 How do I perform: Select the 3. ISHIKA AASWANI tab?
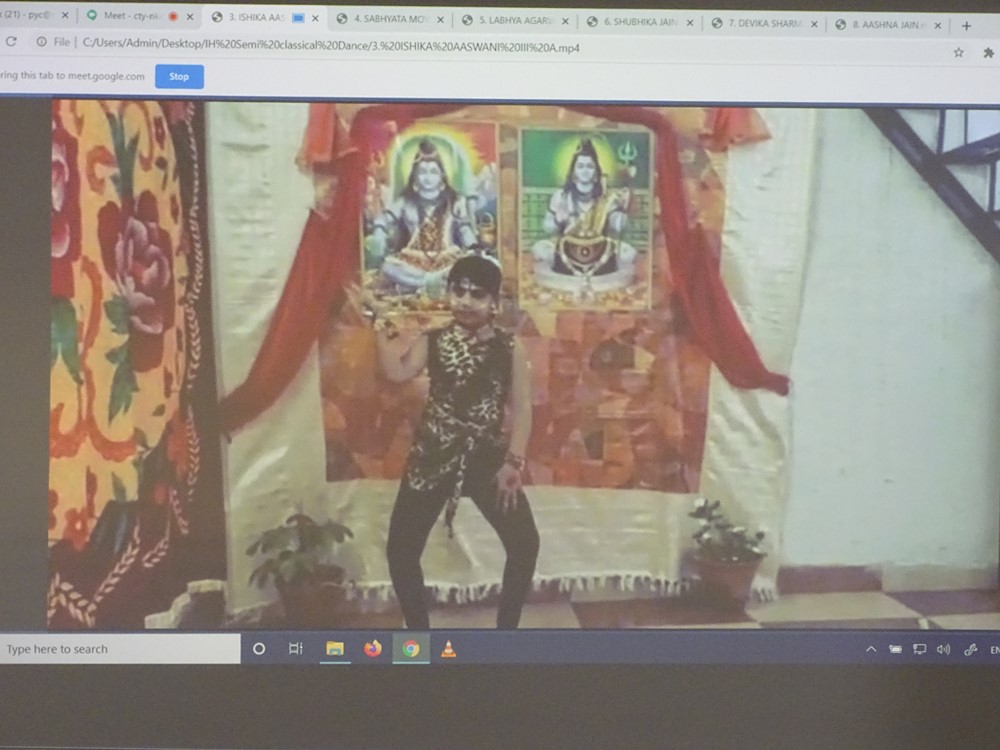pyautogui.click(x=263, y=17)
